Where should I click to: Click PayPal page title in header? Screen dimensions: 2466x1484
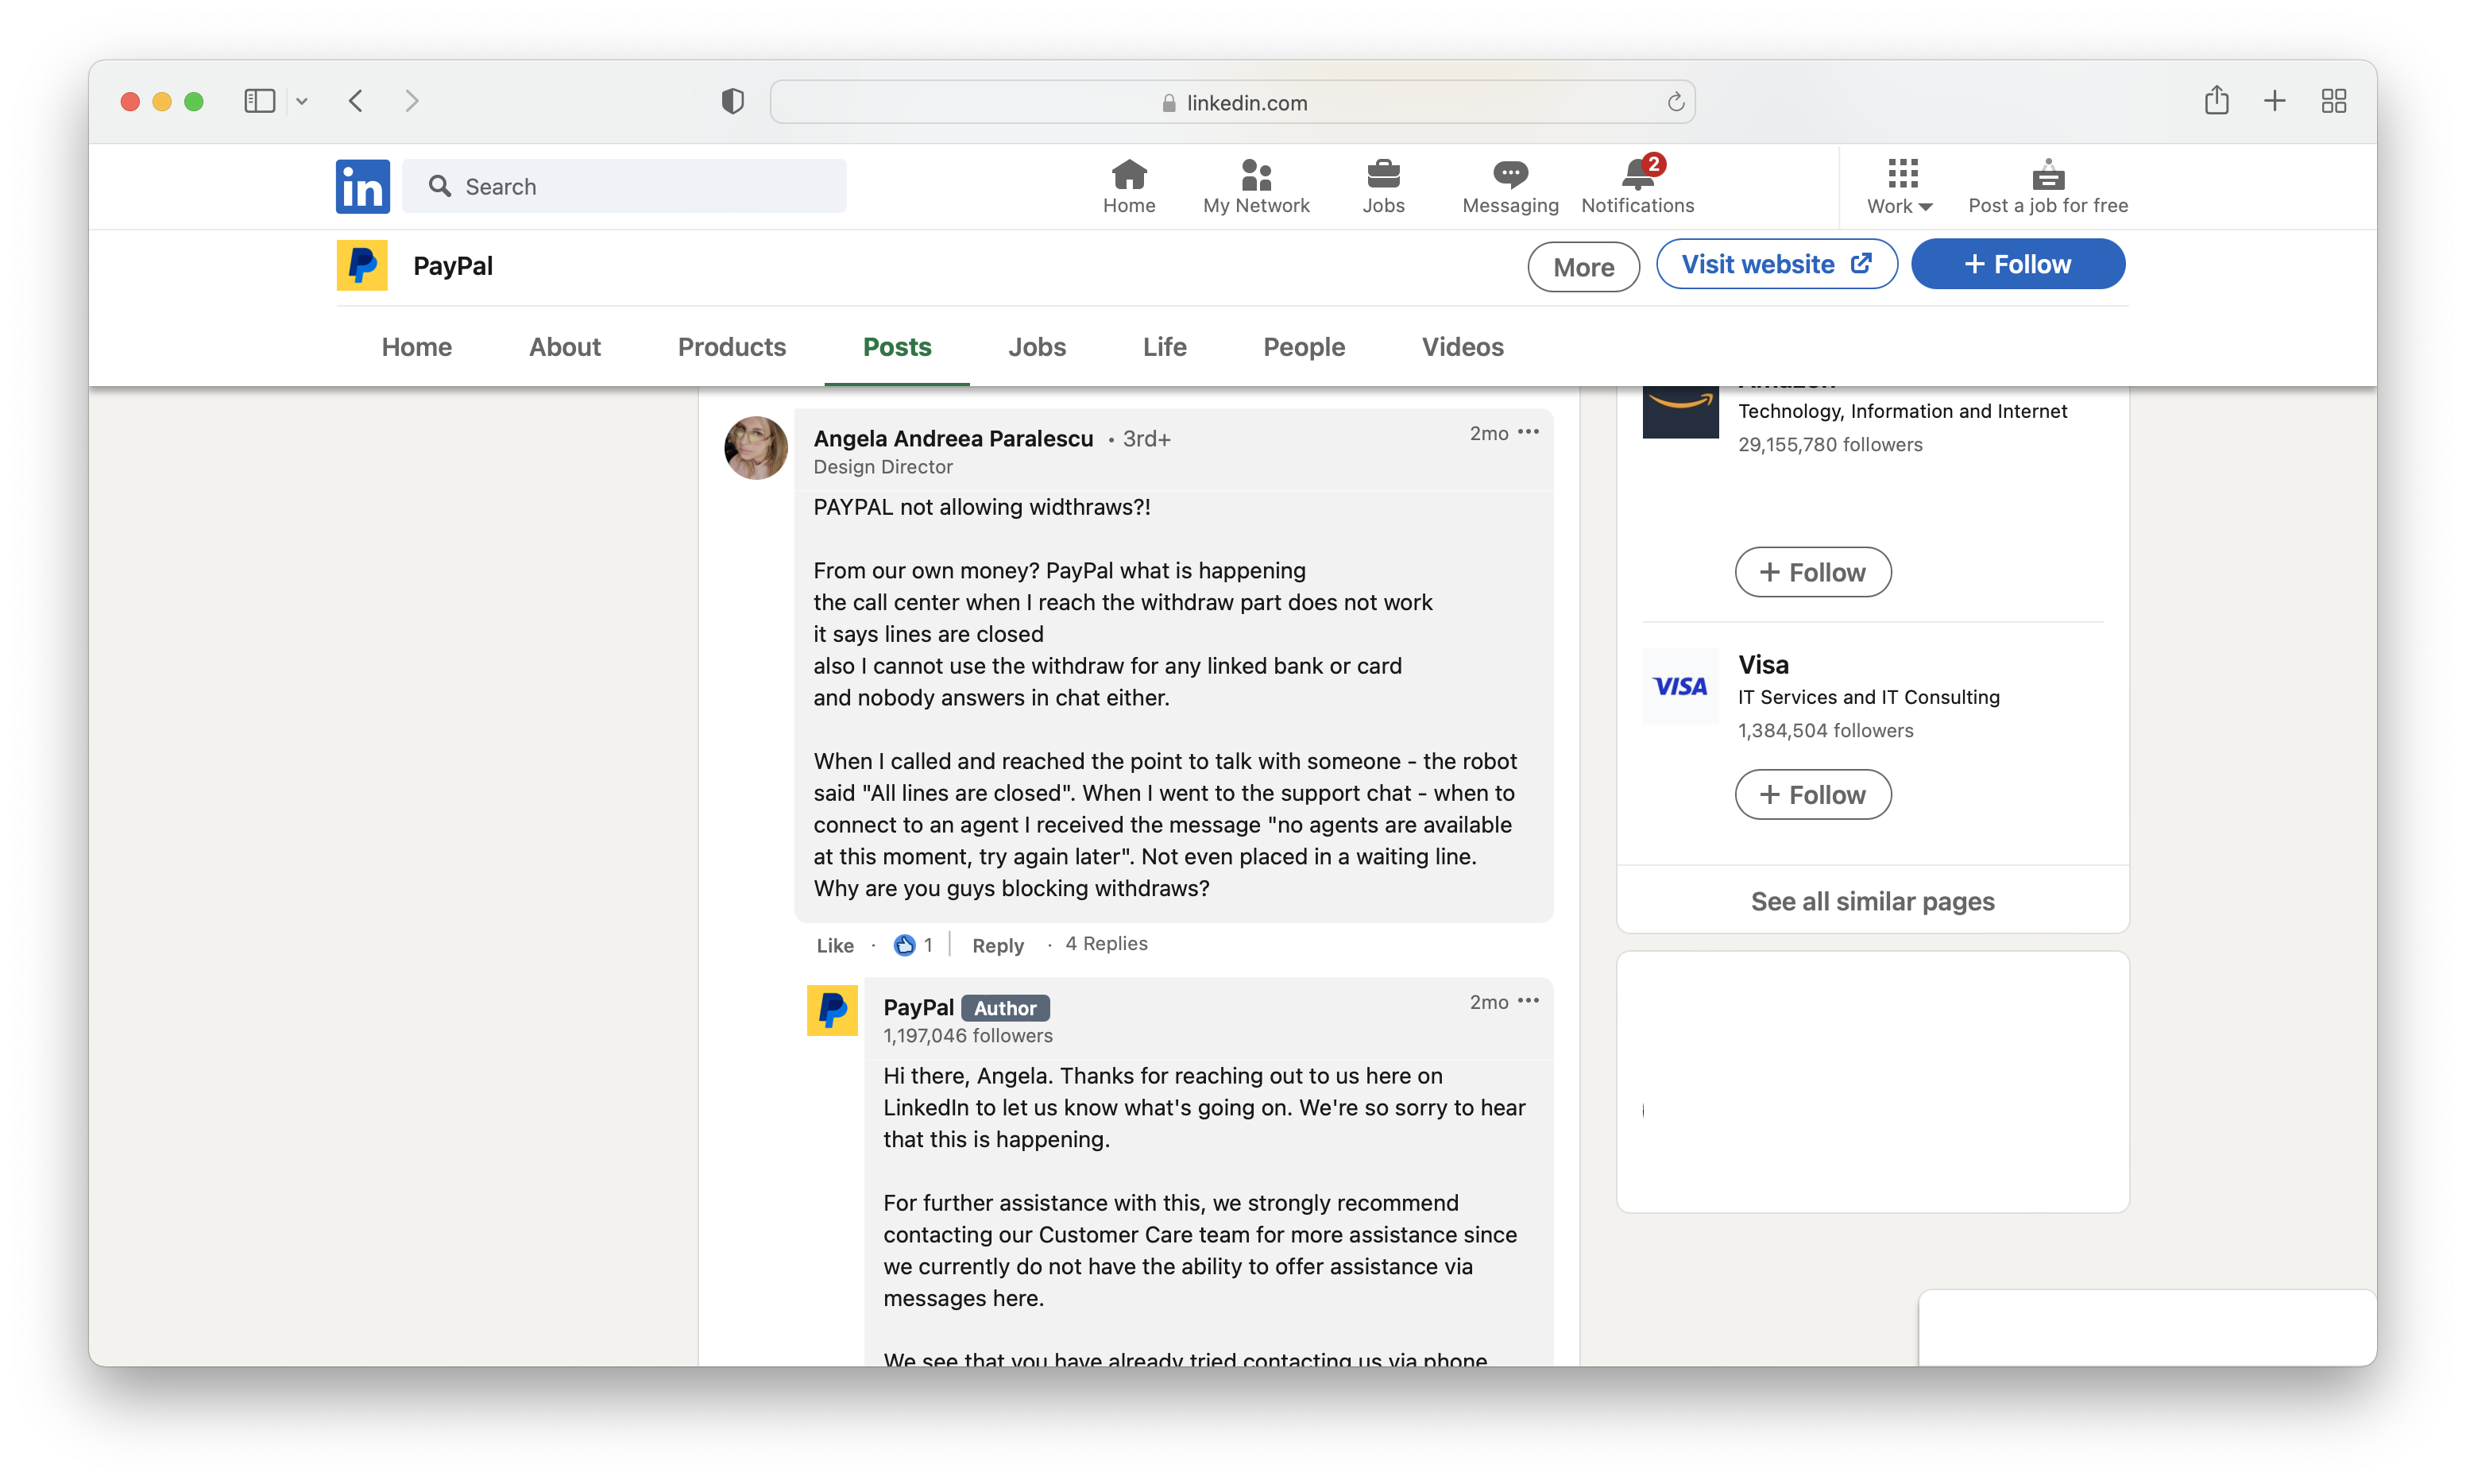pyautogui.click(x=453, y=265)
